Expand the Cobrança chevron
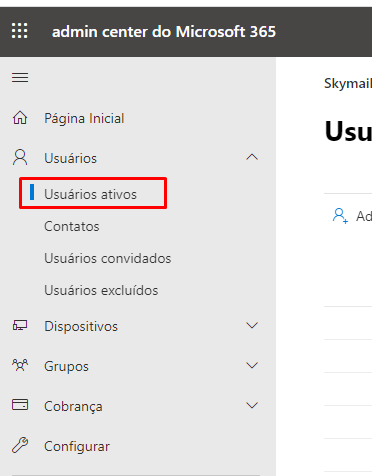 point(252,405)
